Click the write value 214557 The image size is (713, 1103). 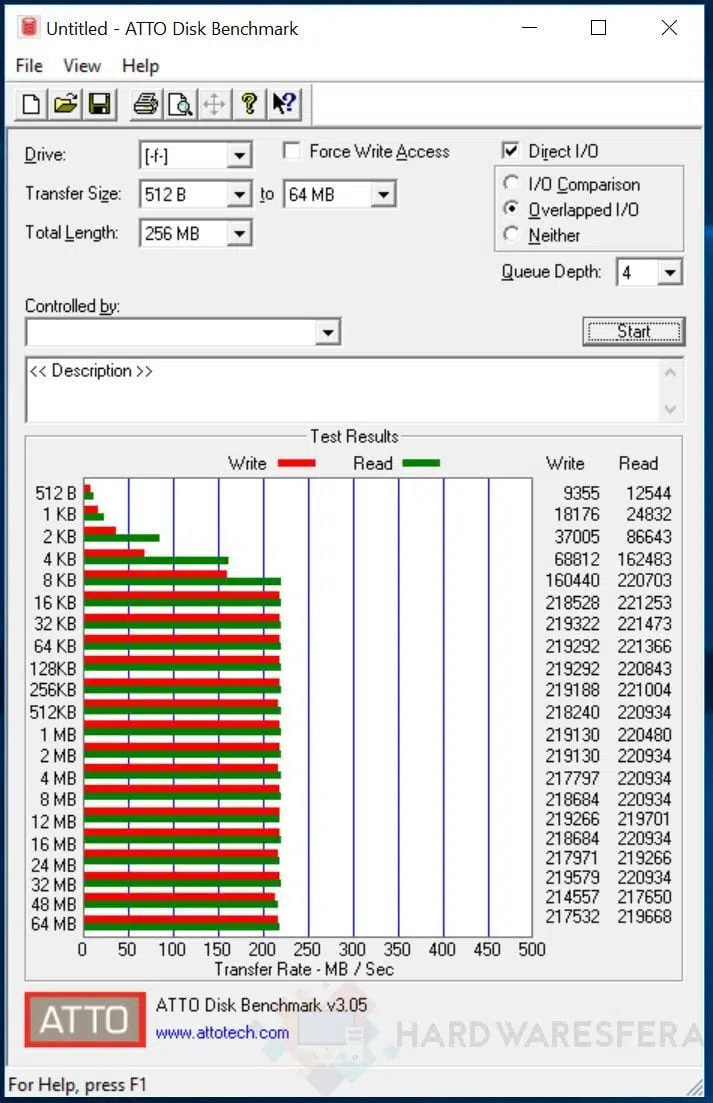pos(572,897)
